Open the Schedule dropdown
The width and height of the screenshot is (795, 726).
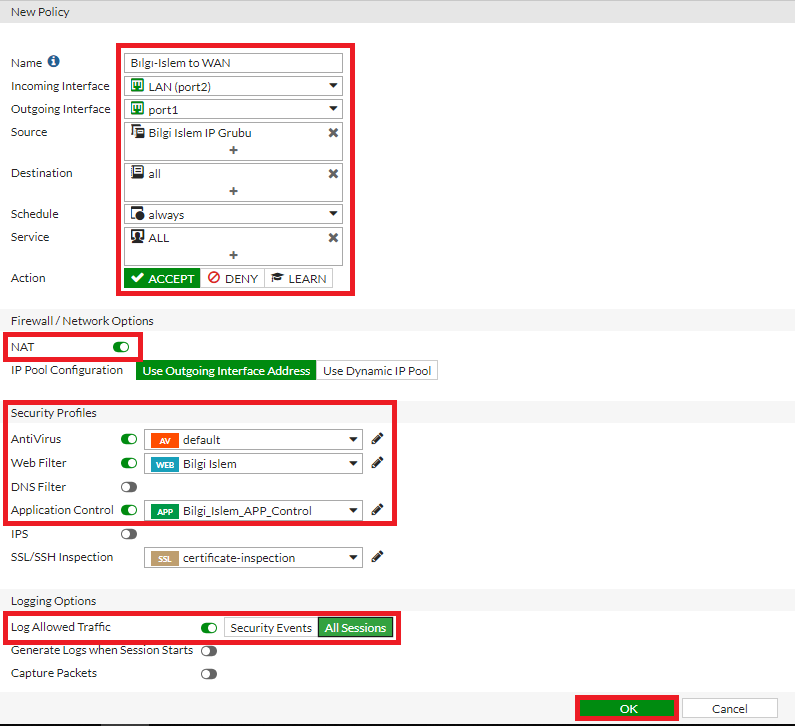pyautogui.click(x=233, y=214)
